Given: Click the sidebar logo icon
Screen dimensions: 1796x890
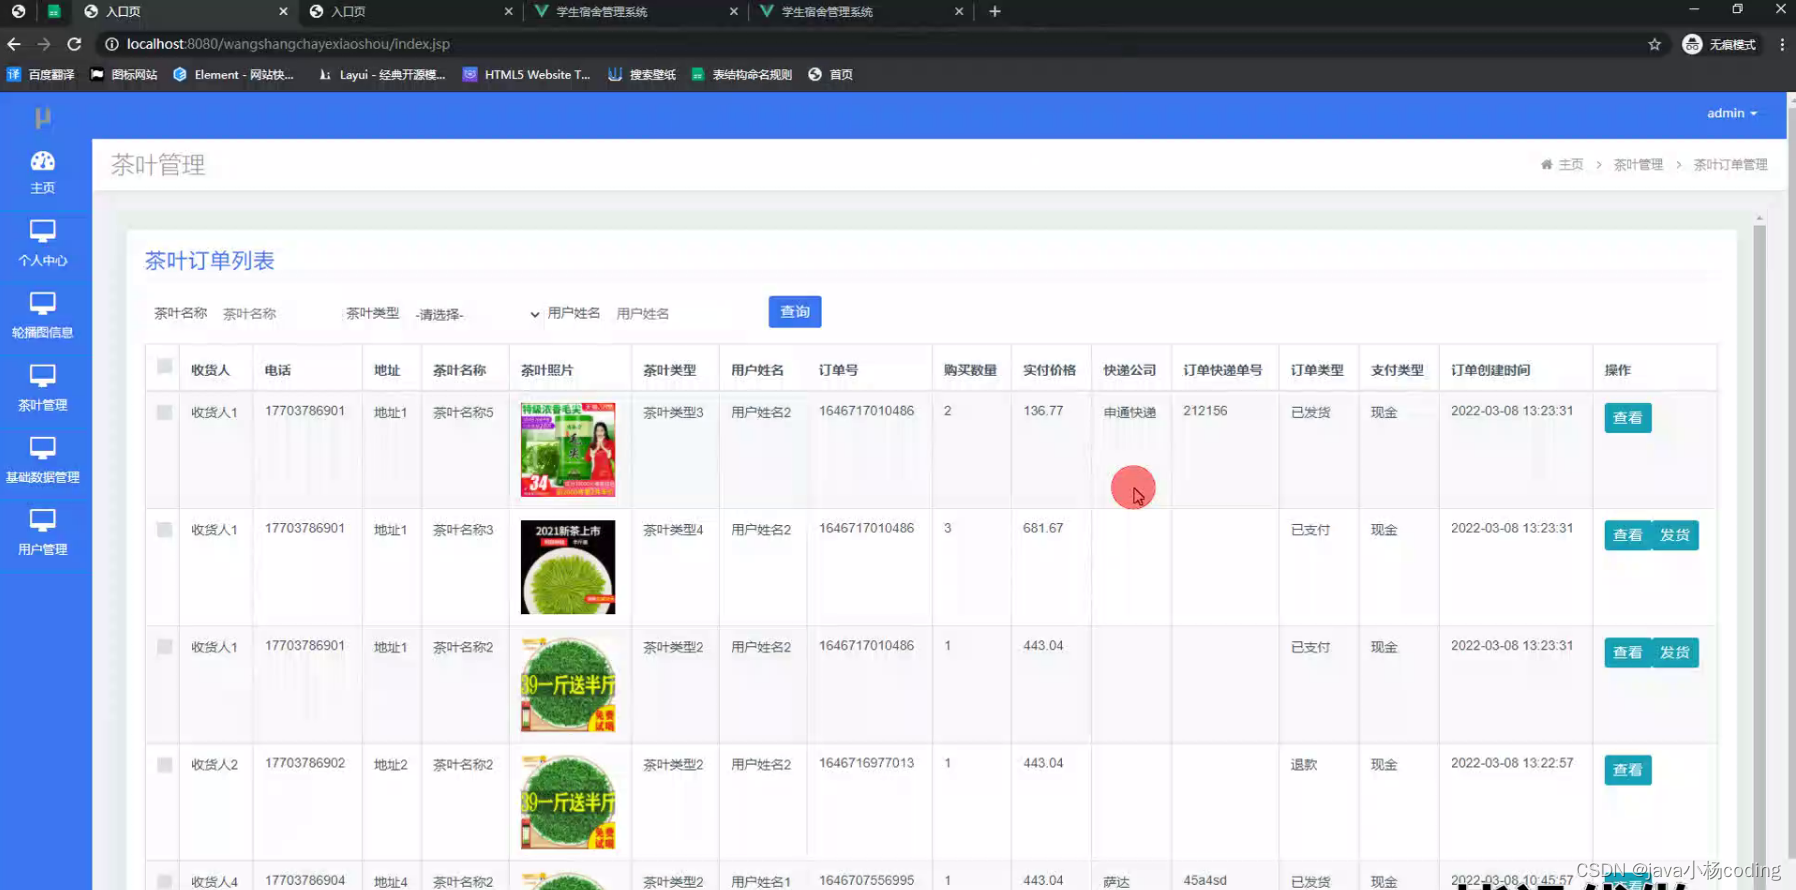Looking at the screenshot, I should point(42,117).
